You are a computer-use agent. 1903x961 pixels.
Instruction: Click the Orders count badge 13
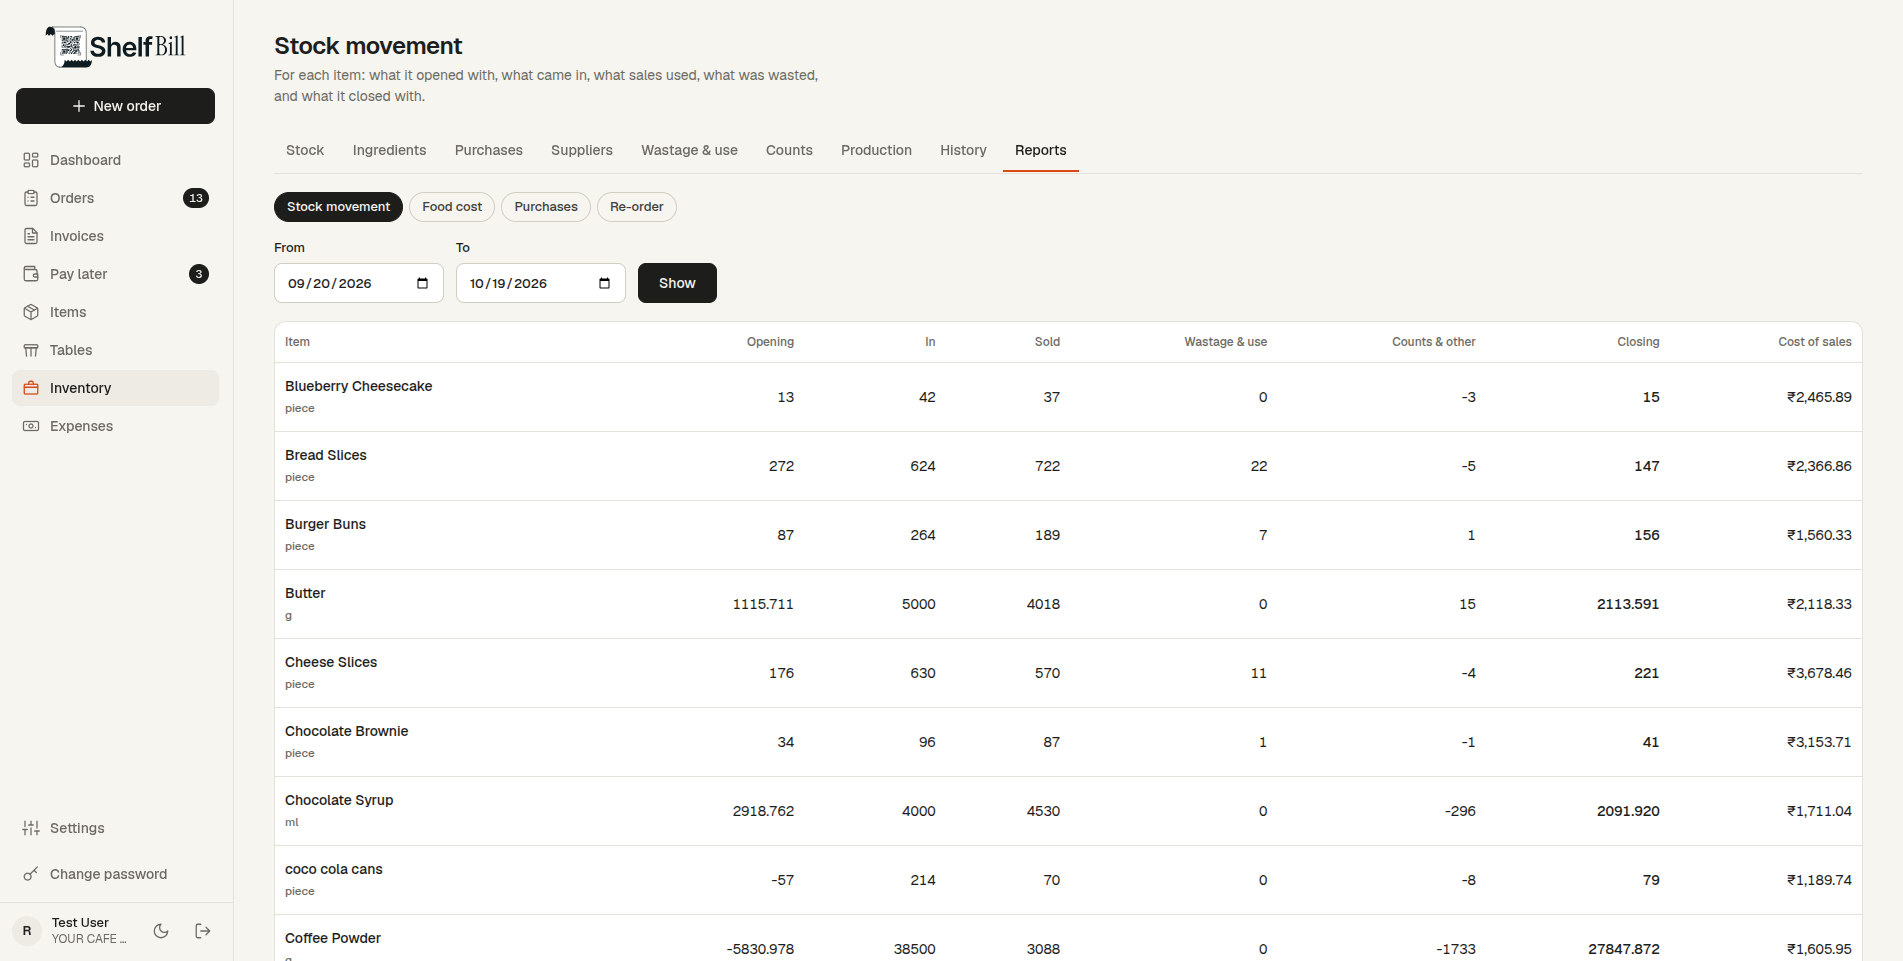pyautogui.click(x=196, y=198)
